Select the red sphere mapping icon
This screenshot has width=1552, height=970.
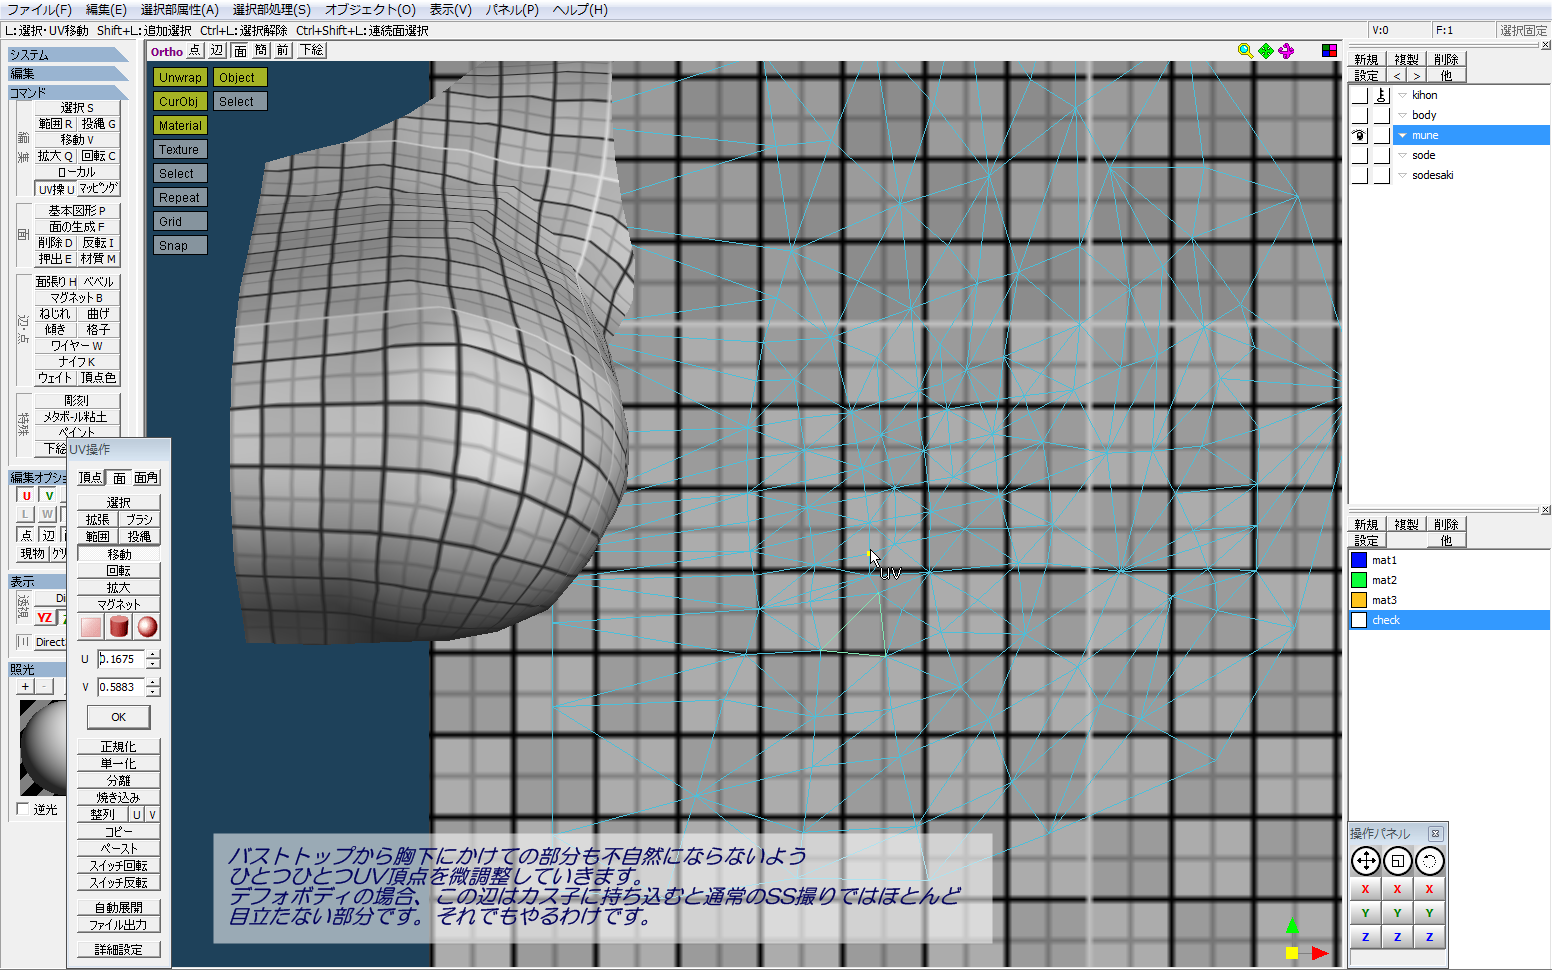(147, 627)
